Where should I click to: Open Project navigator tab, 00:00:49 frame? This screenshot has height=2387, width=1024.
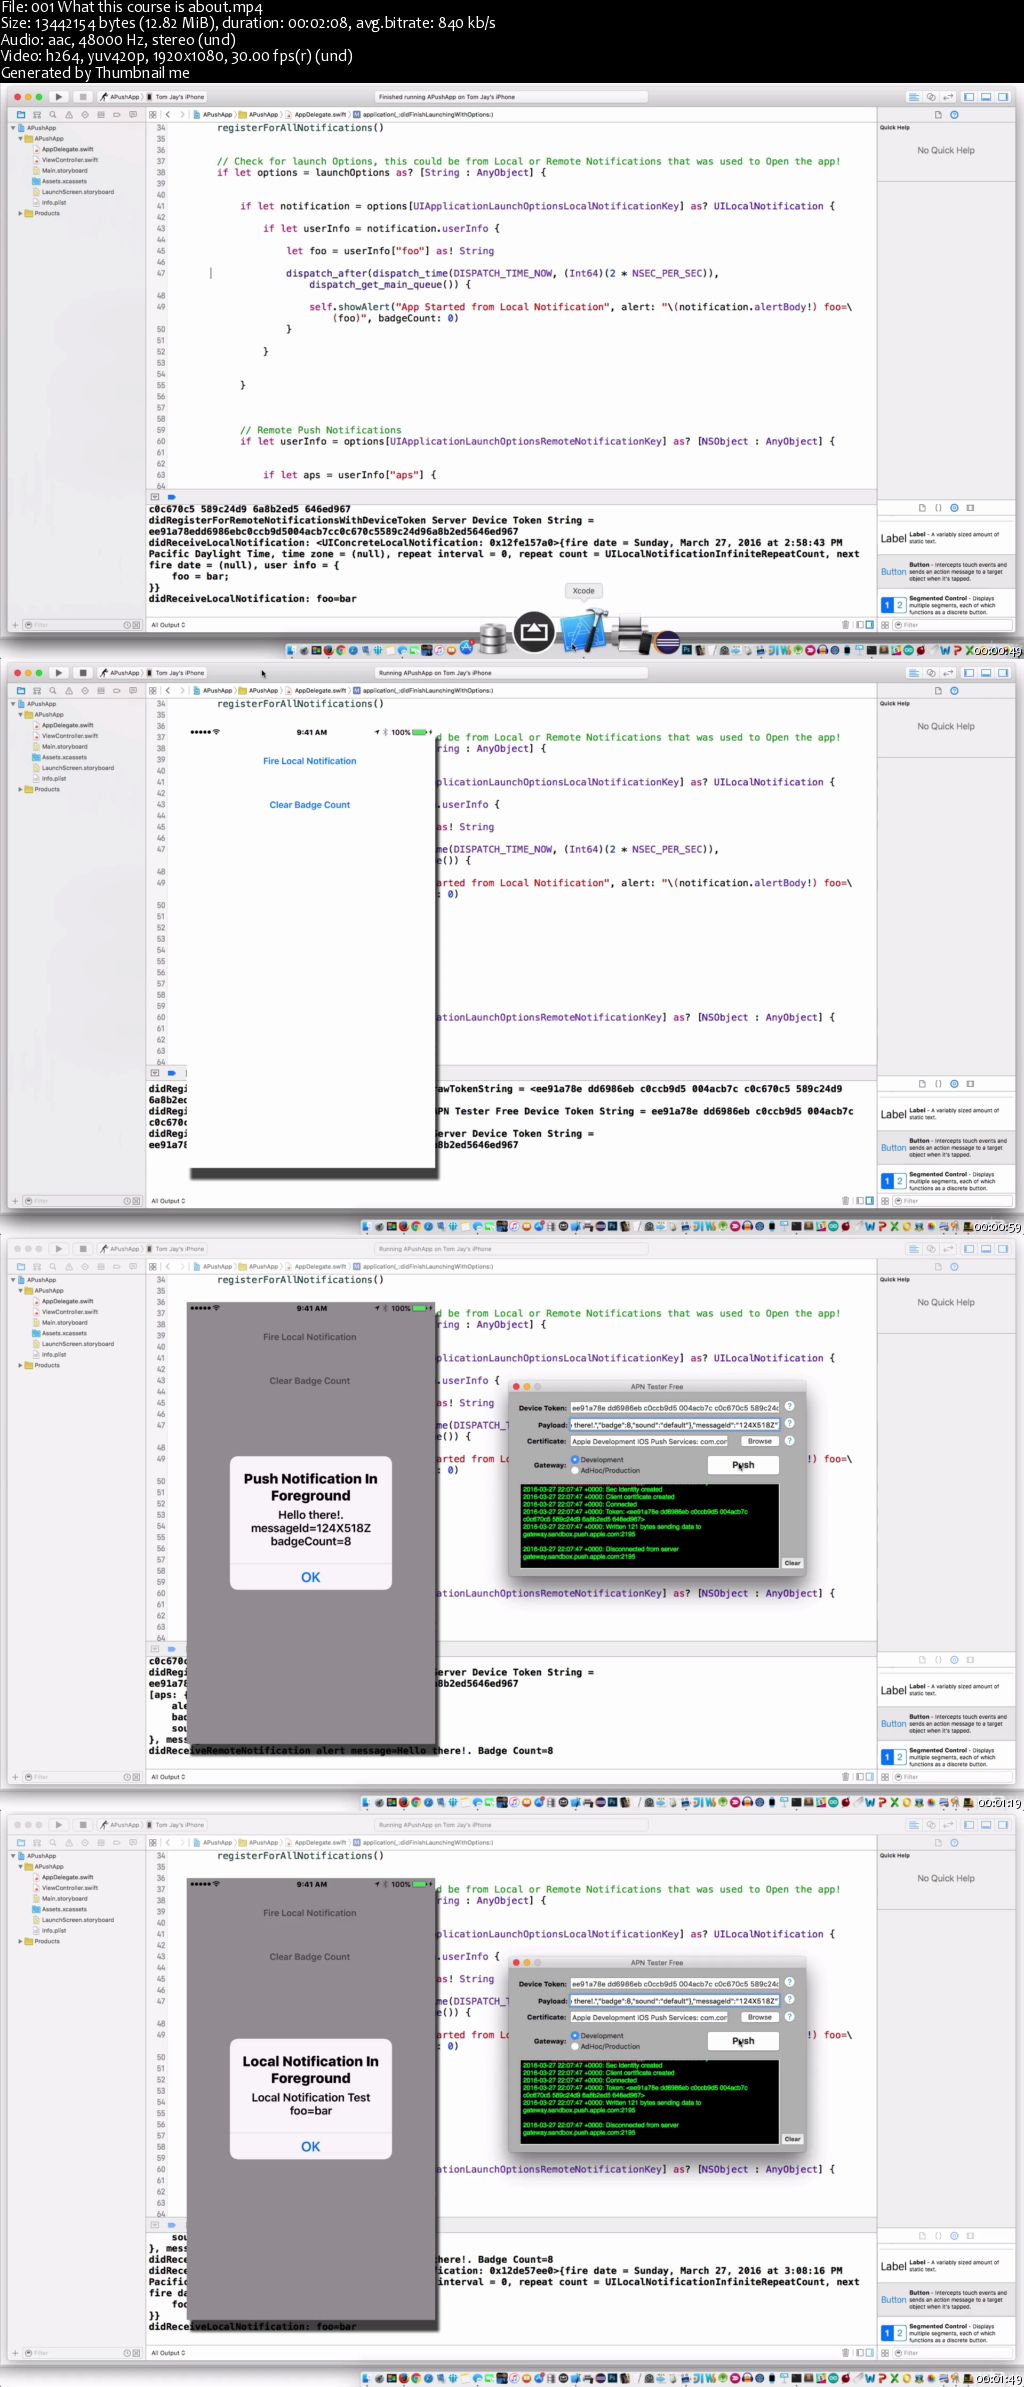tap(20, 115)
